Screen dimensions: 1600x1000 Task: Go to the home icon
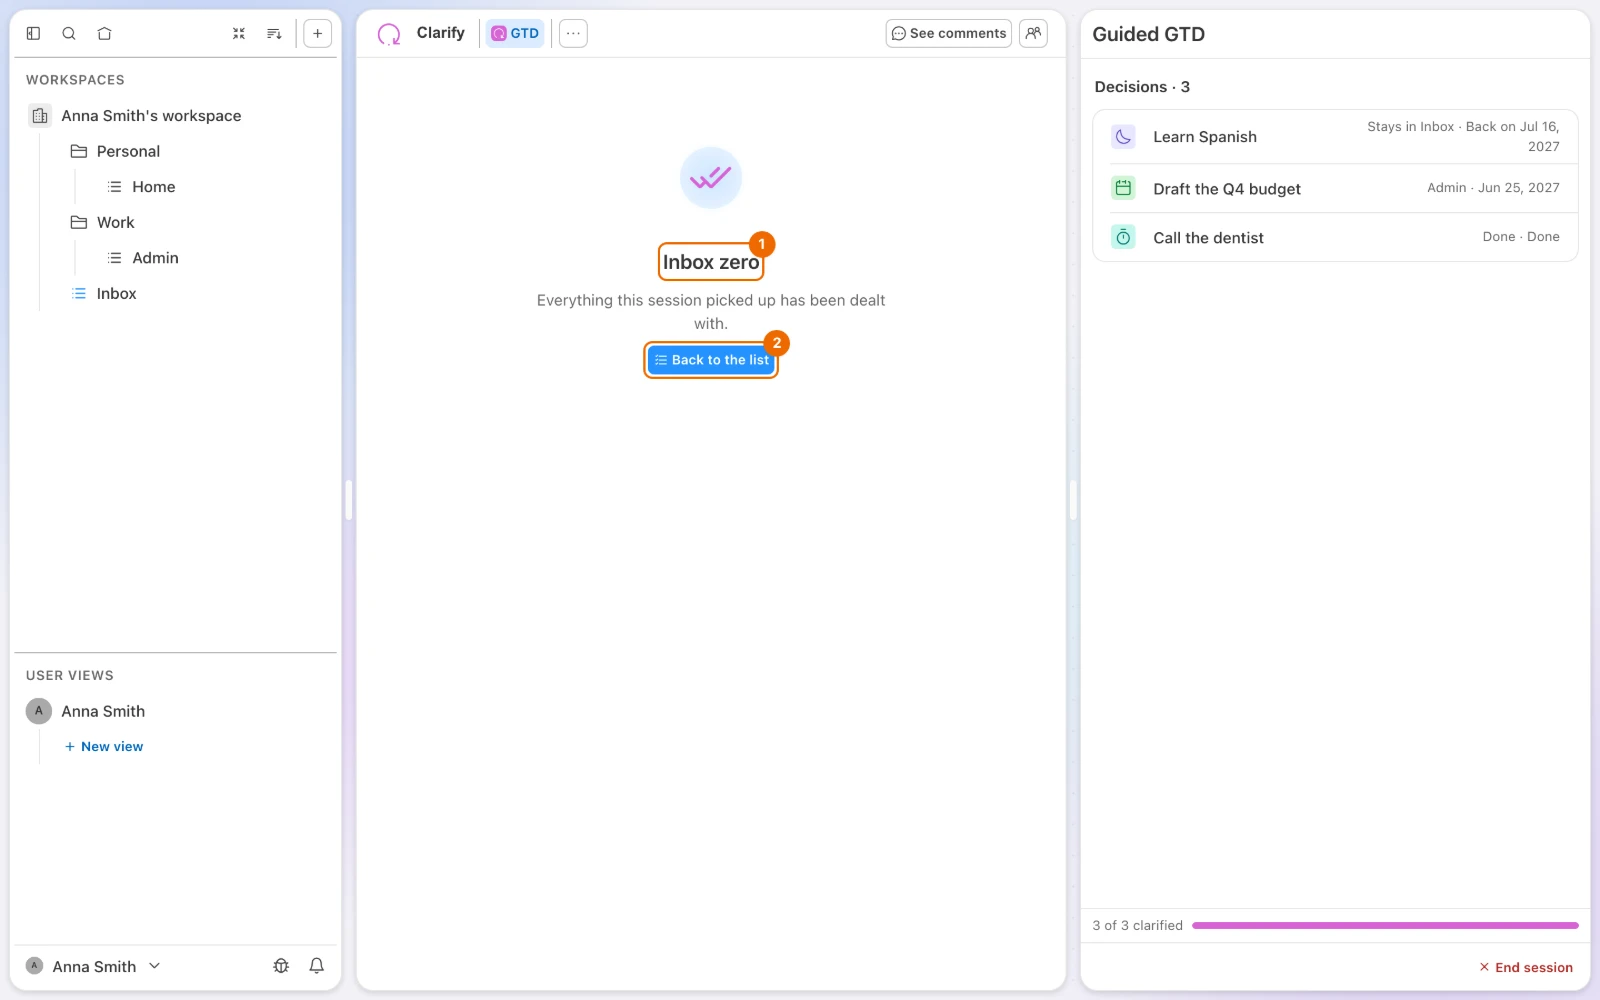coord(104,33)
